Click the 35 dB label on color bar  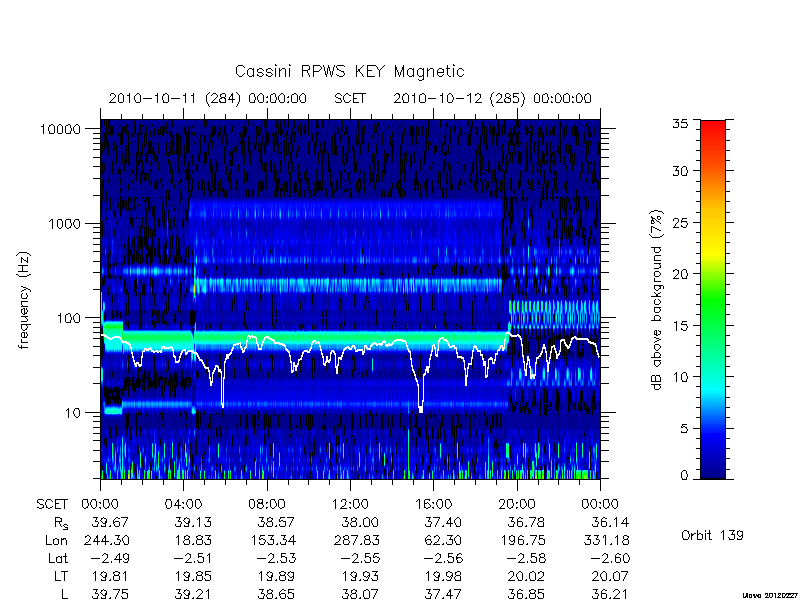pyautogui.click(x=680, y=123)
